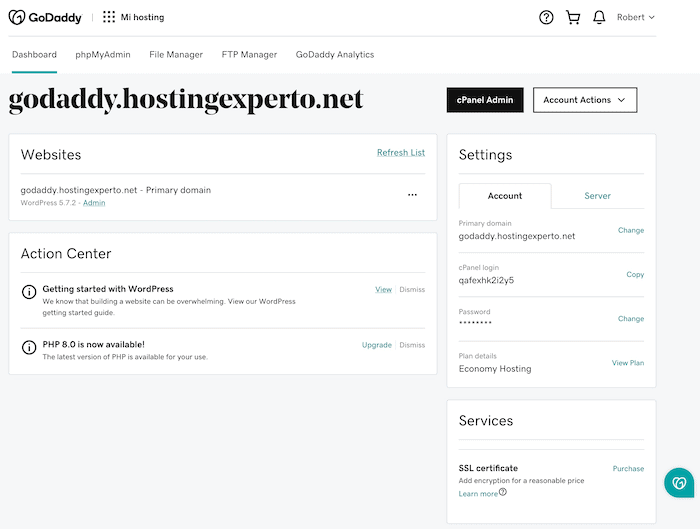Change the primary domain
700x529 pixels.
click(631, 230)
